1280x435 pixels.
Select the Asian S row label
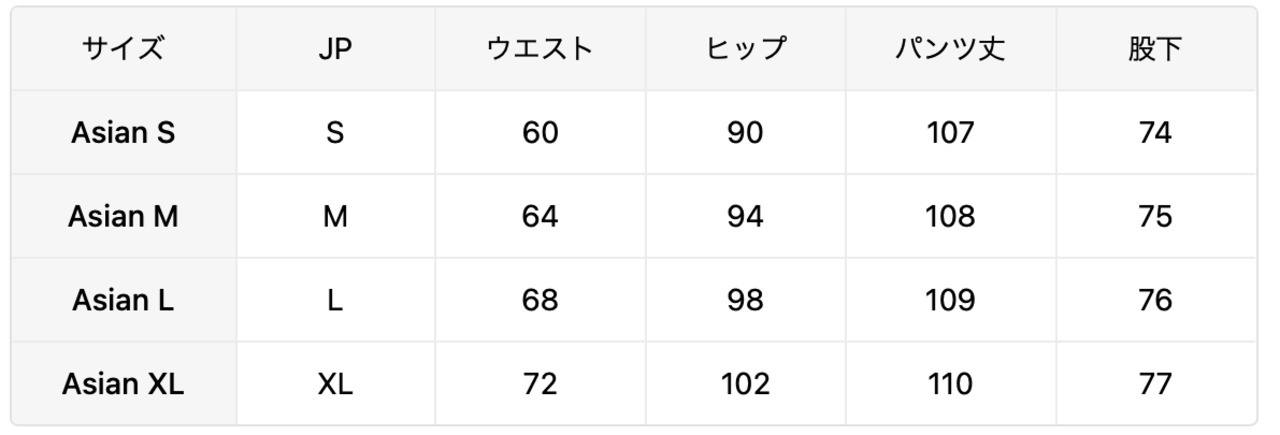pyautogui.click(x=123, y=133)
